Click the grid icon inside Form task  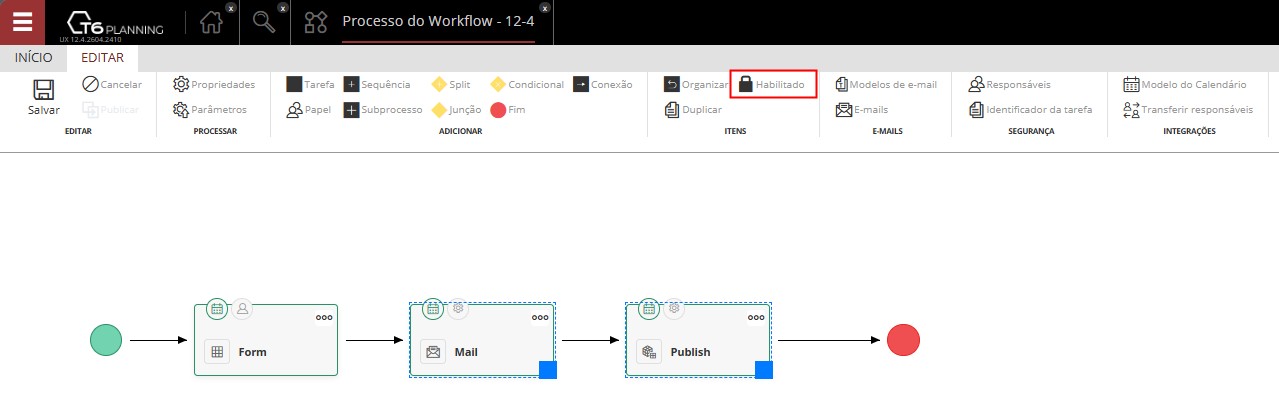click(217, 352)
